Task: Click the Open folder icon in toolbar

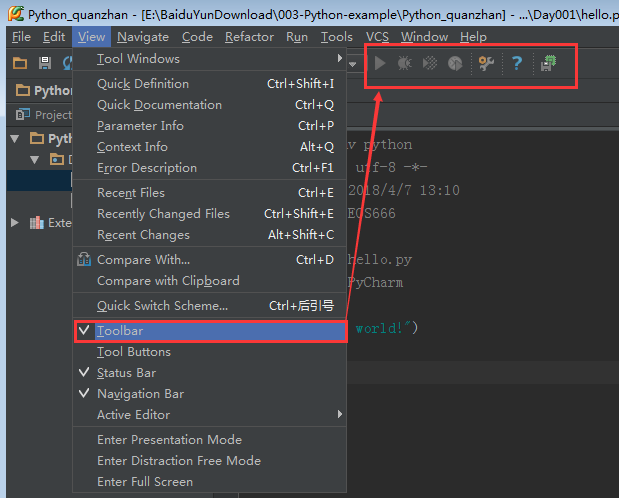Action: point(20,63)
